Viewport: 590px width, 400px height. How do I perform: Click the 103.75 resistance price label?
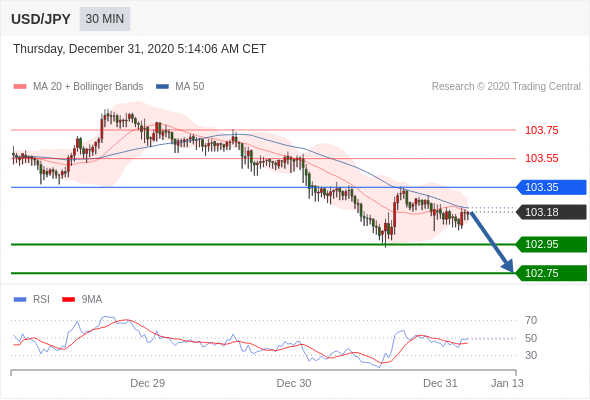pos(541,130)
